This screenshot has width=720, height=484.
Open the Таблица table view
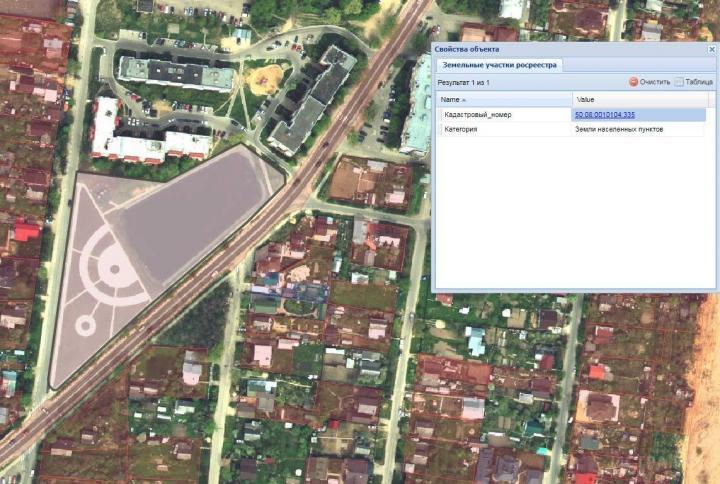(x=693, y=82)
